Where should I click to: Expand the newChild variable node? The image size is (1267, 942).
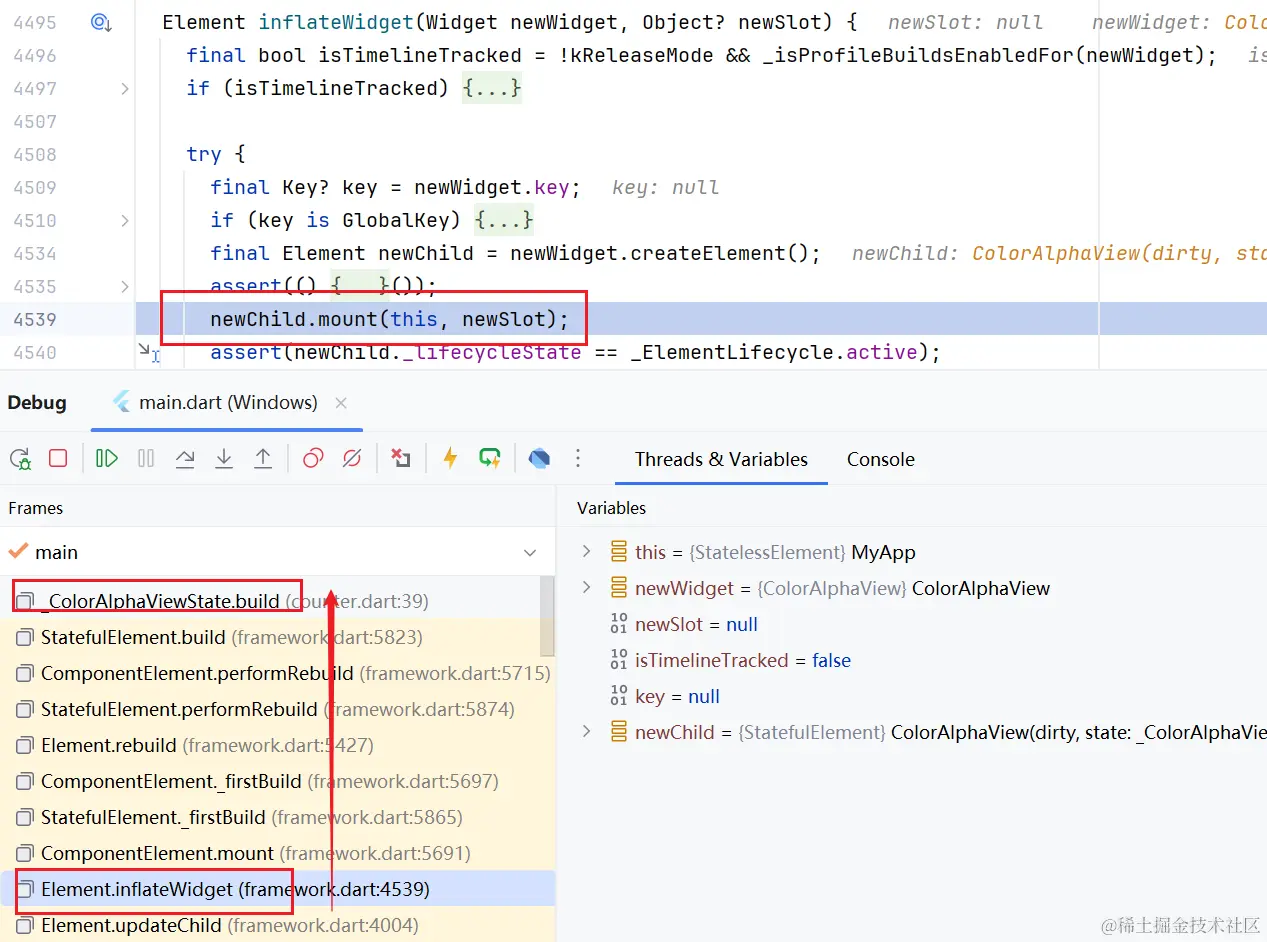(x=587, y=732)
